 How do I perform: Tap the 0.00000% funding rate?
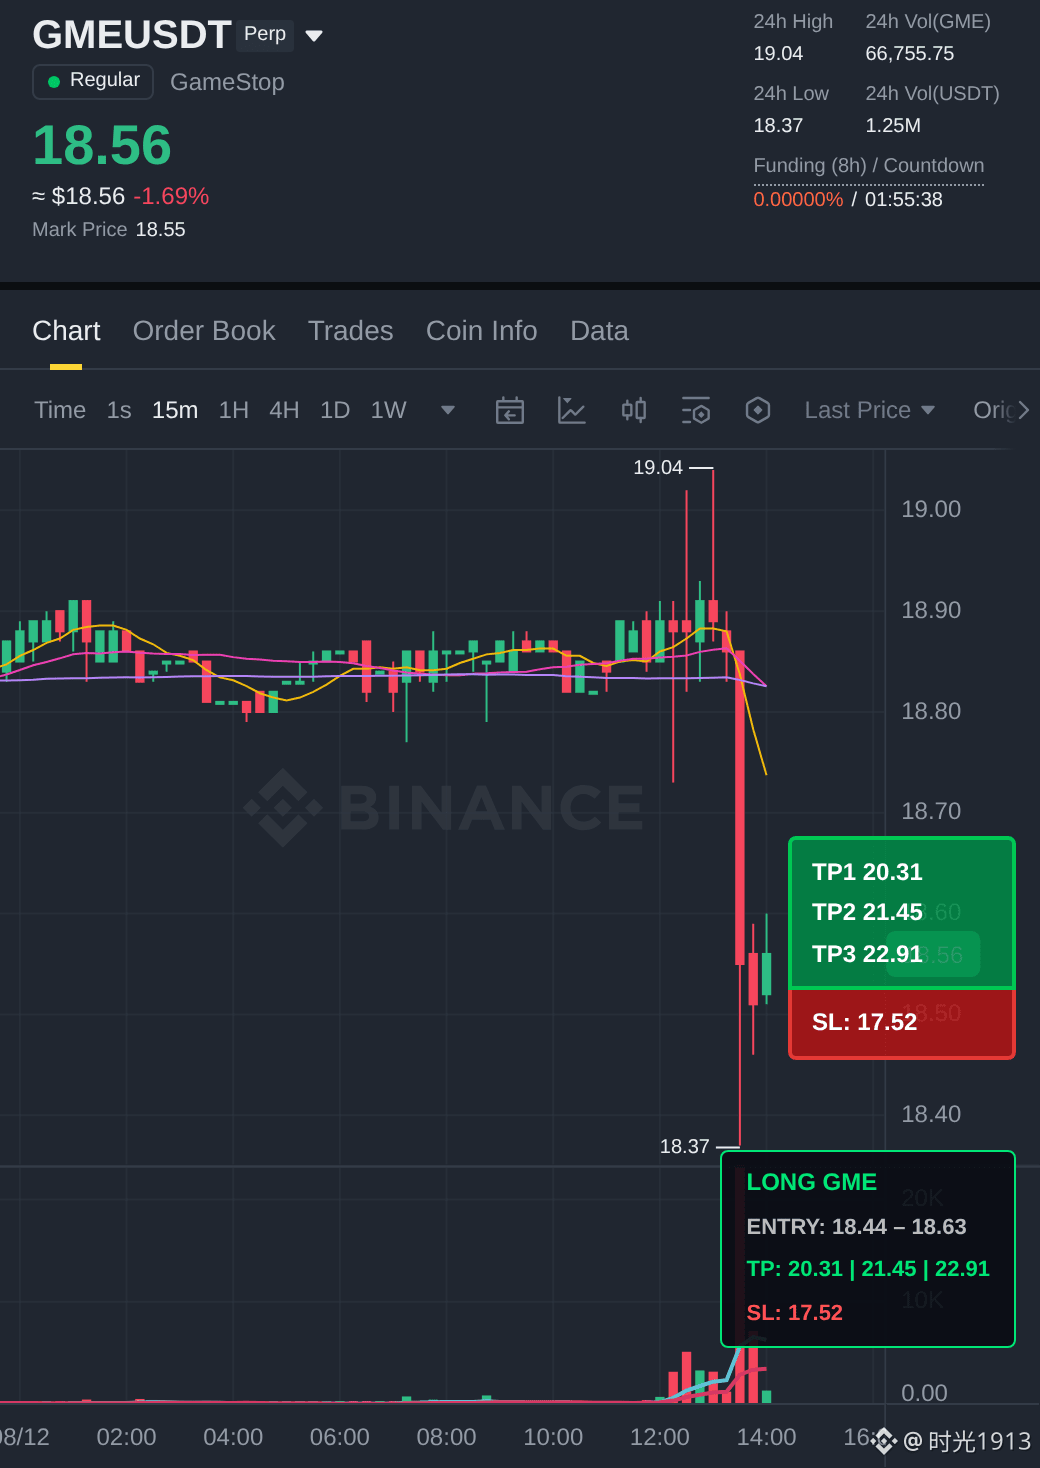pyautogui.click(x=798, y=199)
